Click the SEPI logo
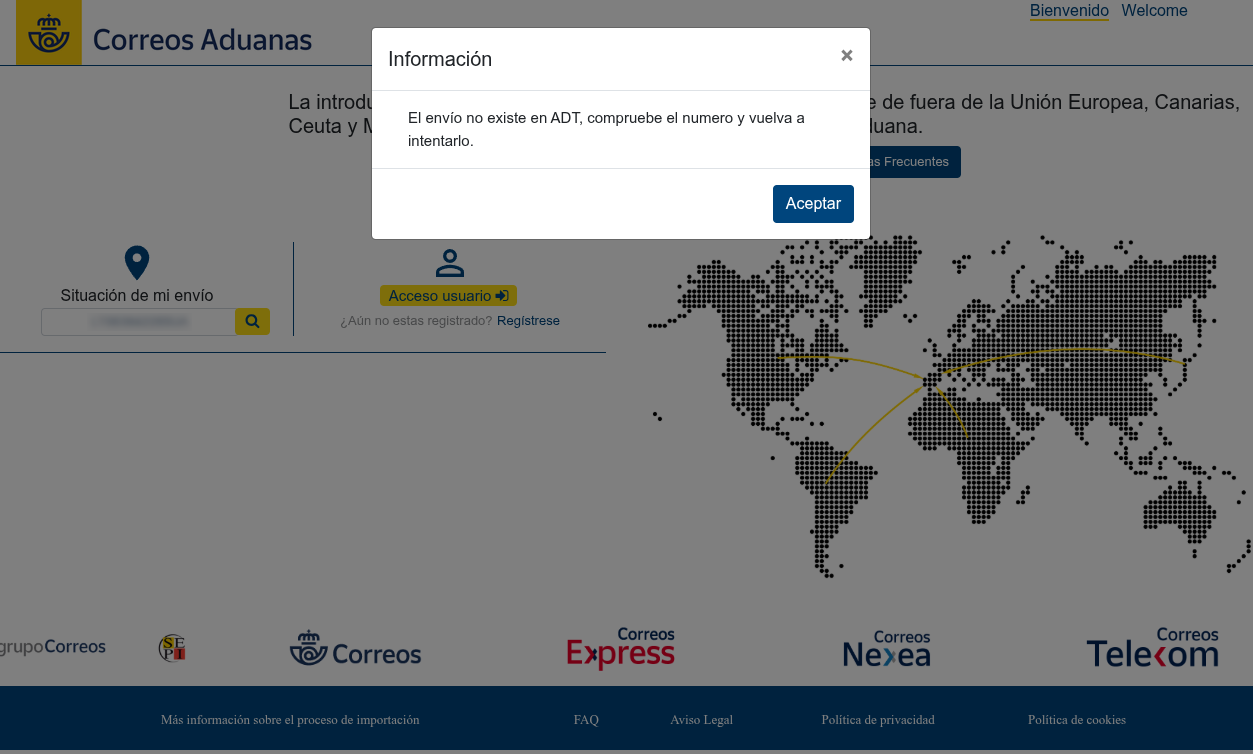This screenshot has width=1253, height=754. [x=172, y=648]
